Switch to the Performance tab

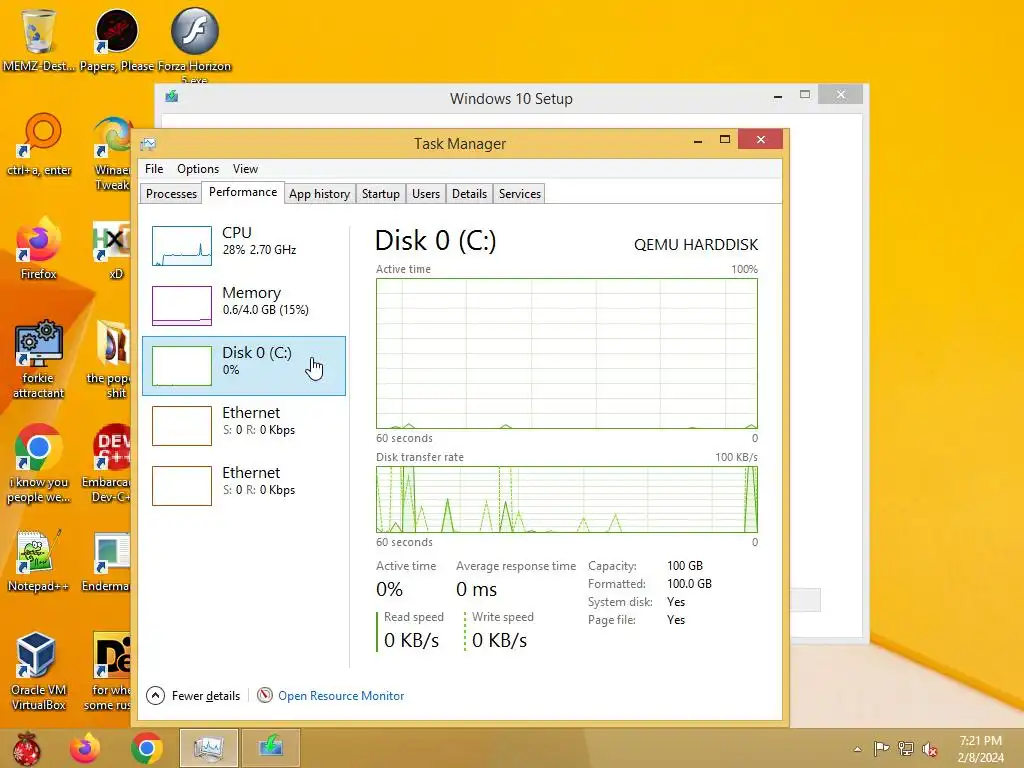tap(243, 192)
